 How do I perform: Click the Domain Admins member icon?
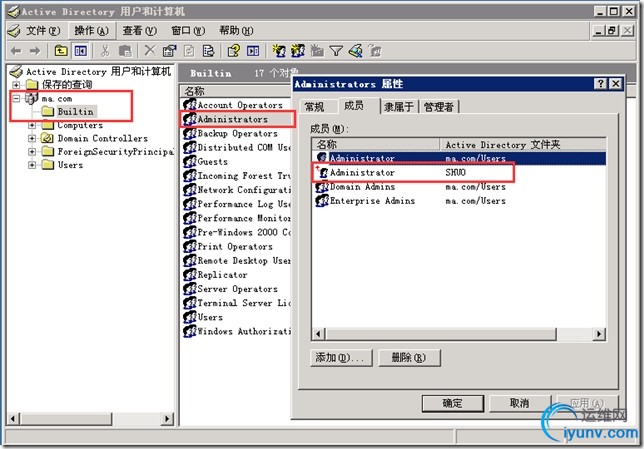tap(322, 187)
